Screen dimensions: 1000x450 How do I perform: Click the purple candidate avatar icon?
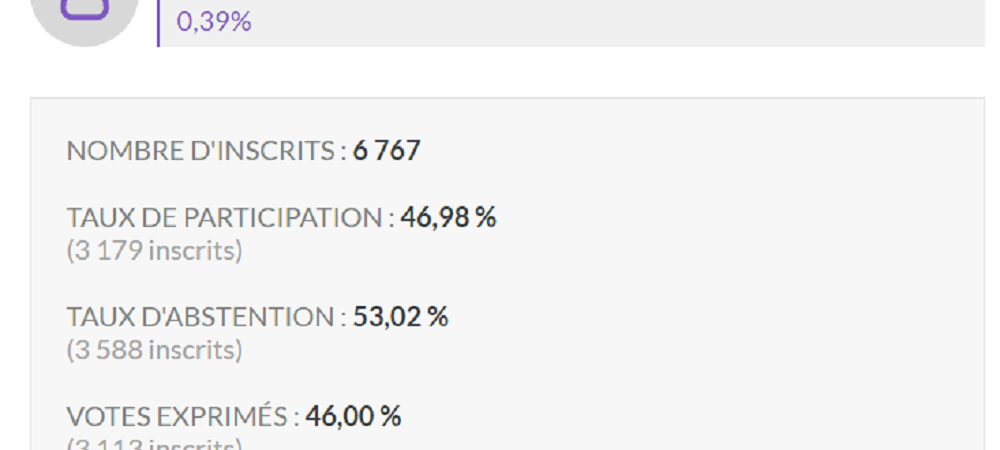point(84,10)
